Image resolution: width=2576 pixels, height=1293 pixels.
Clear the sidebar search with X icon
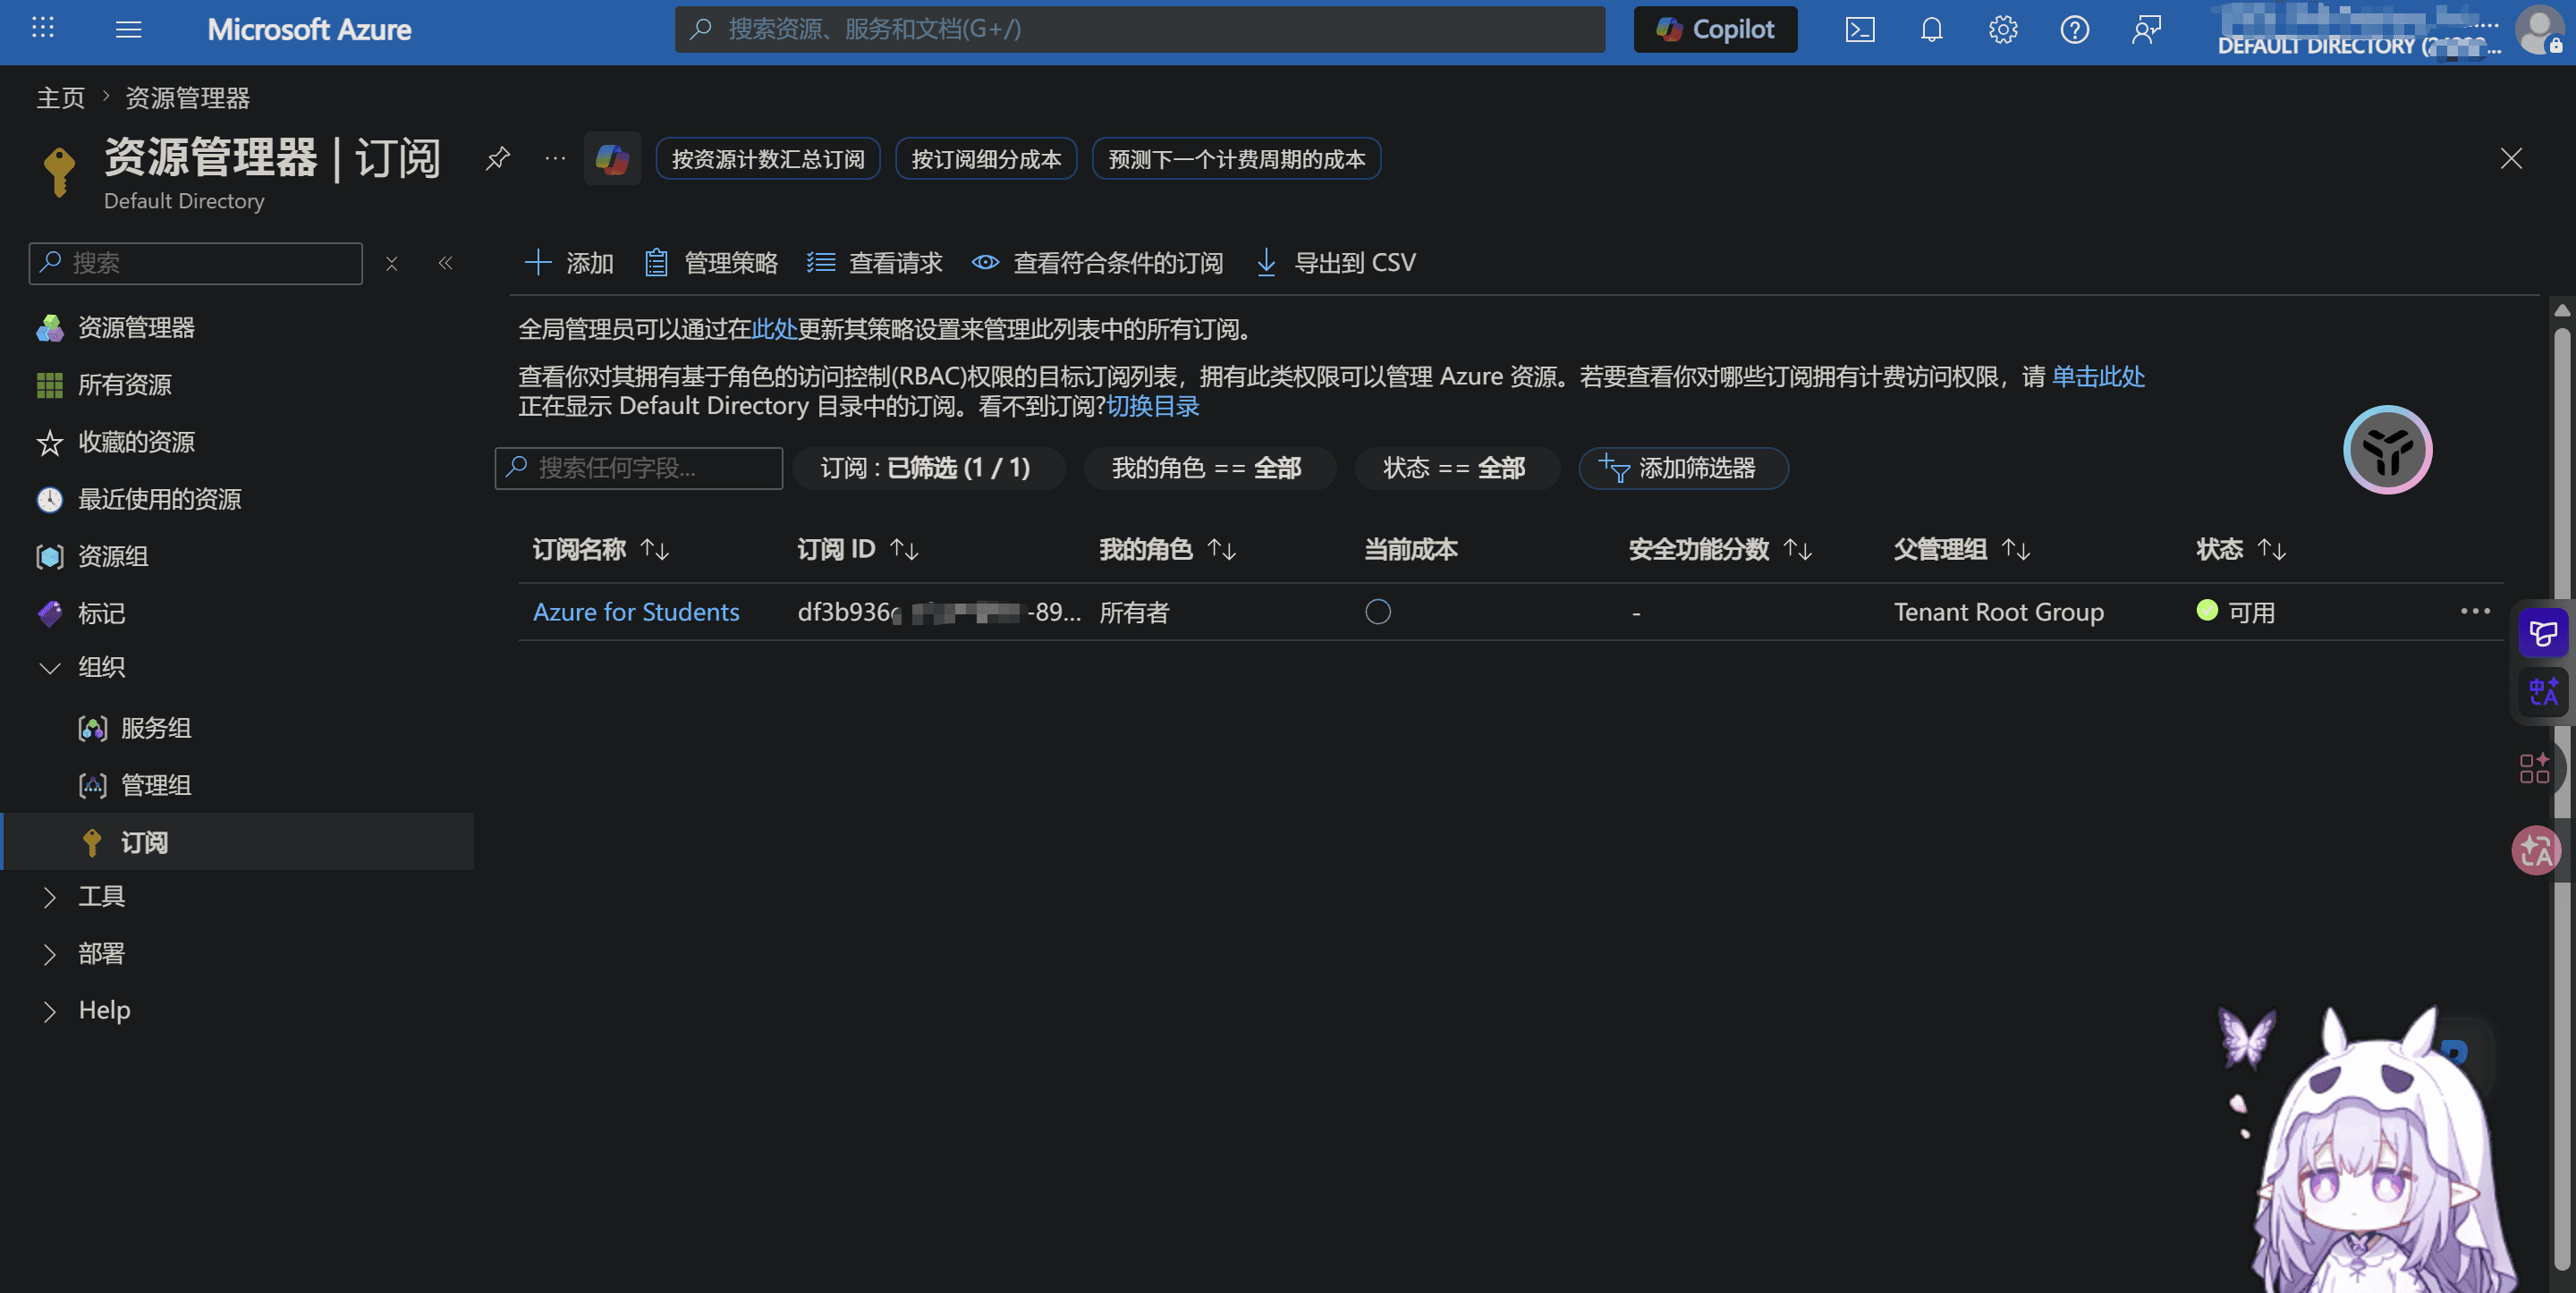pos(391,263)
